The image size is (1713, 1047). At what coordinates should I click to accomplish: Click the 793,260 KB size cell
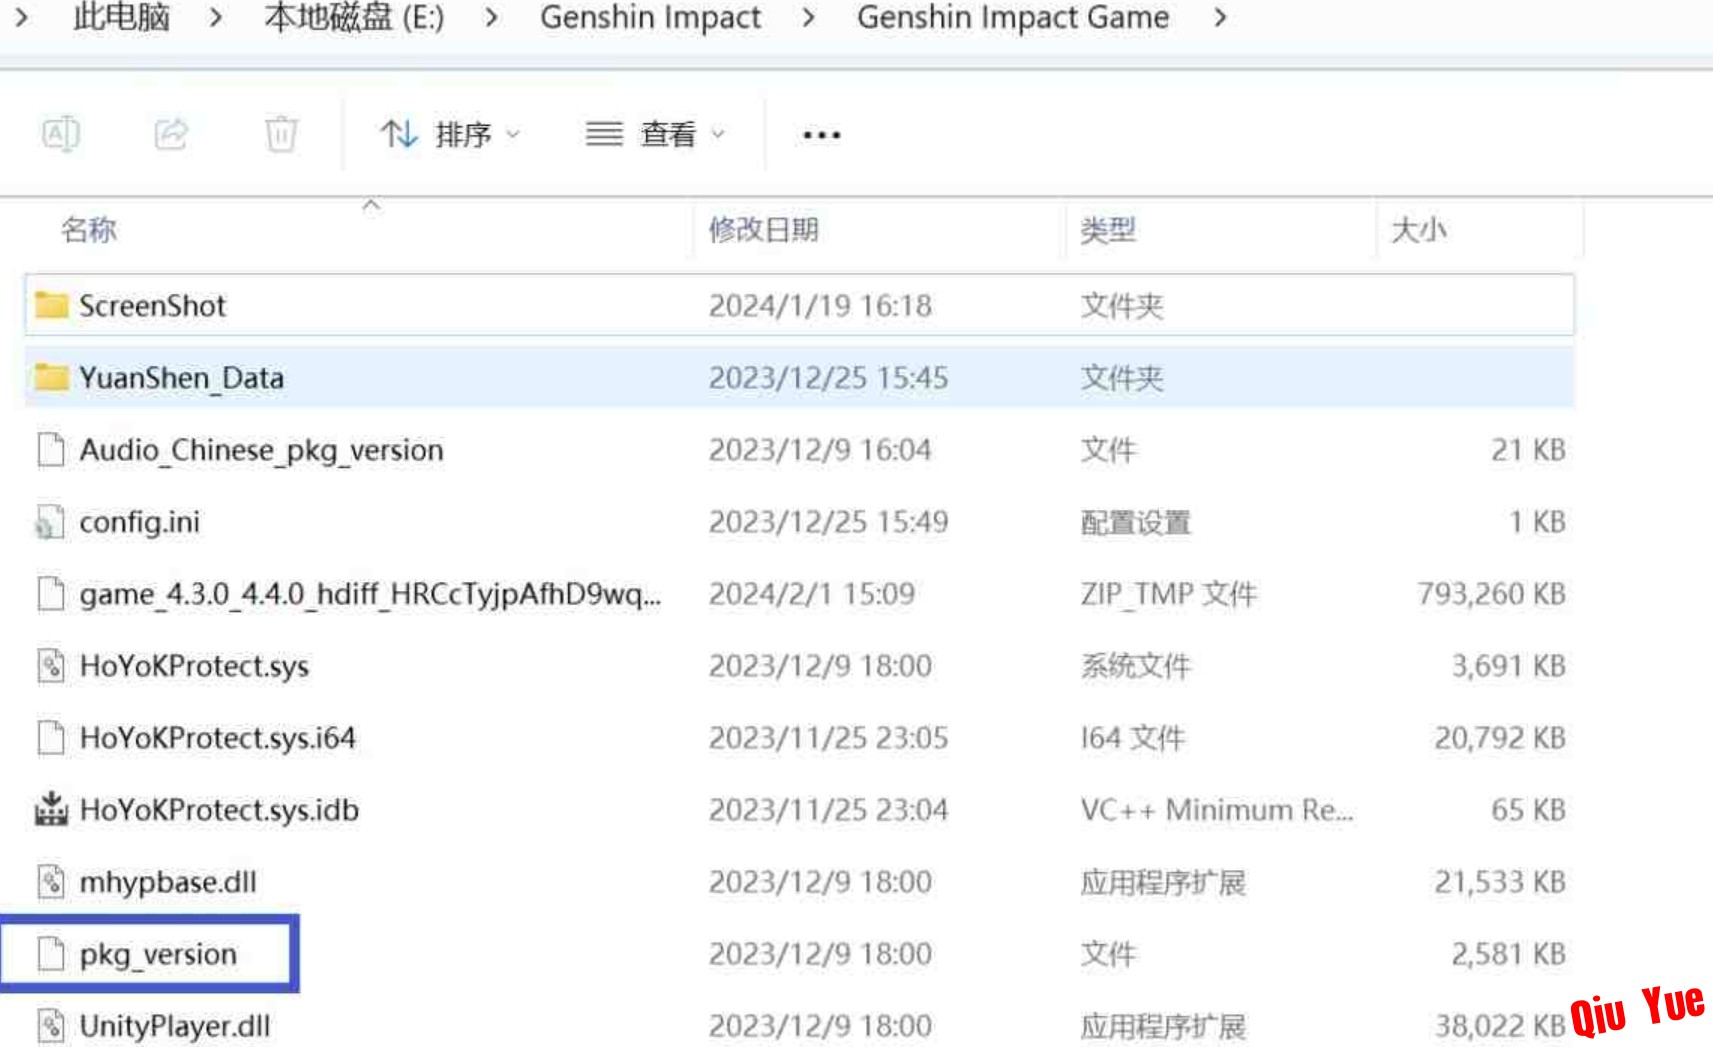(1491, 593)
